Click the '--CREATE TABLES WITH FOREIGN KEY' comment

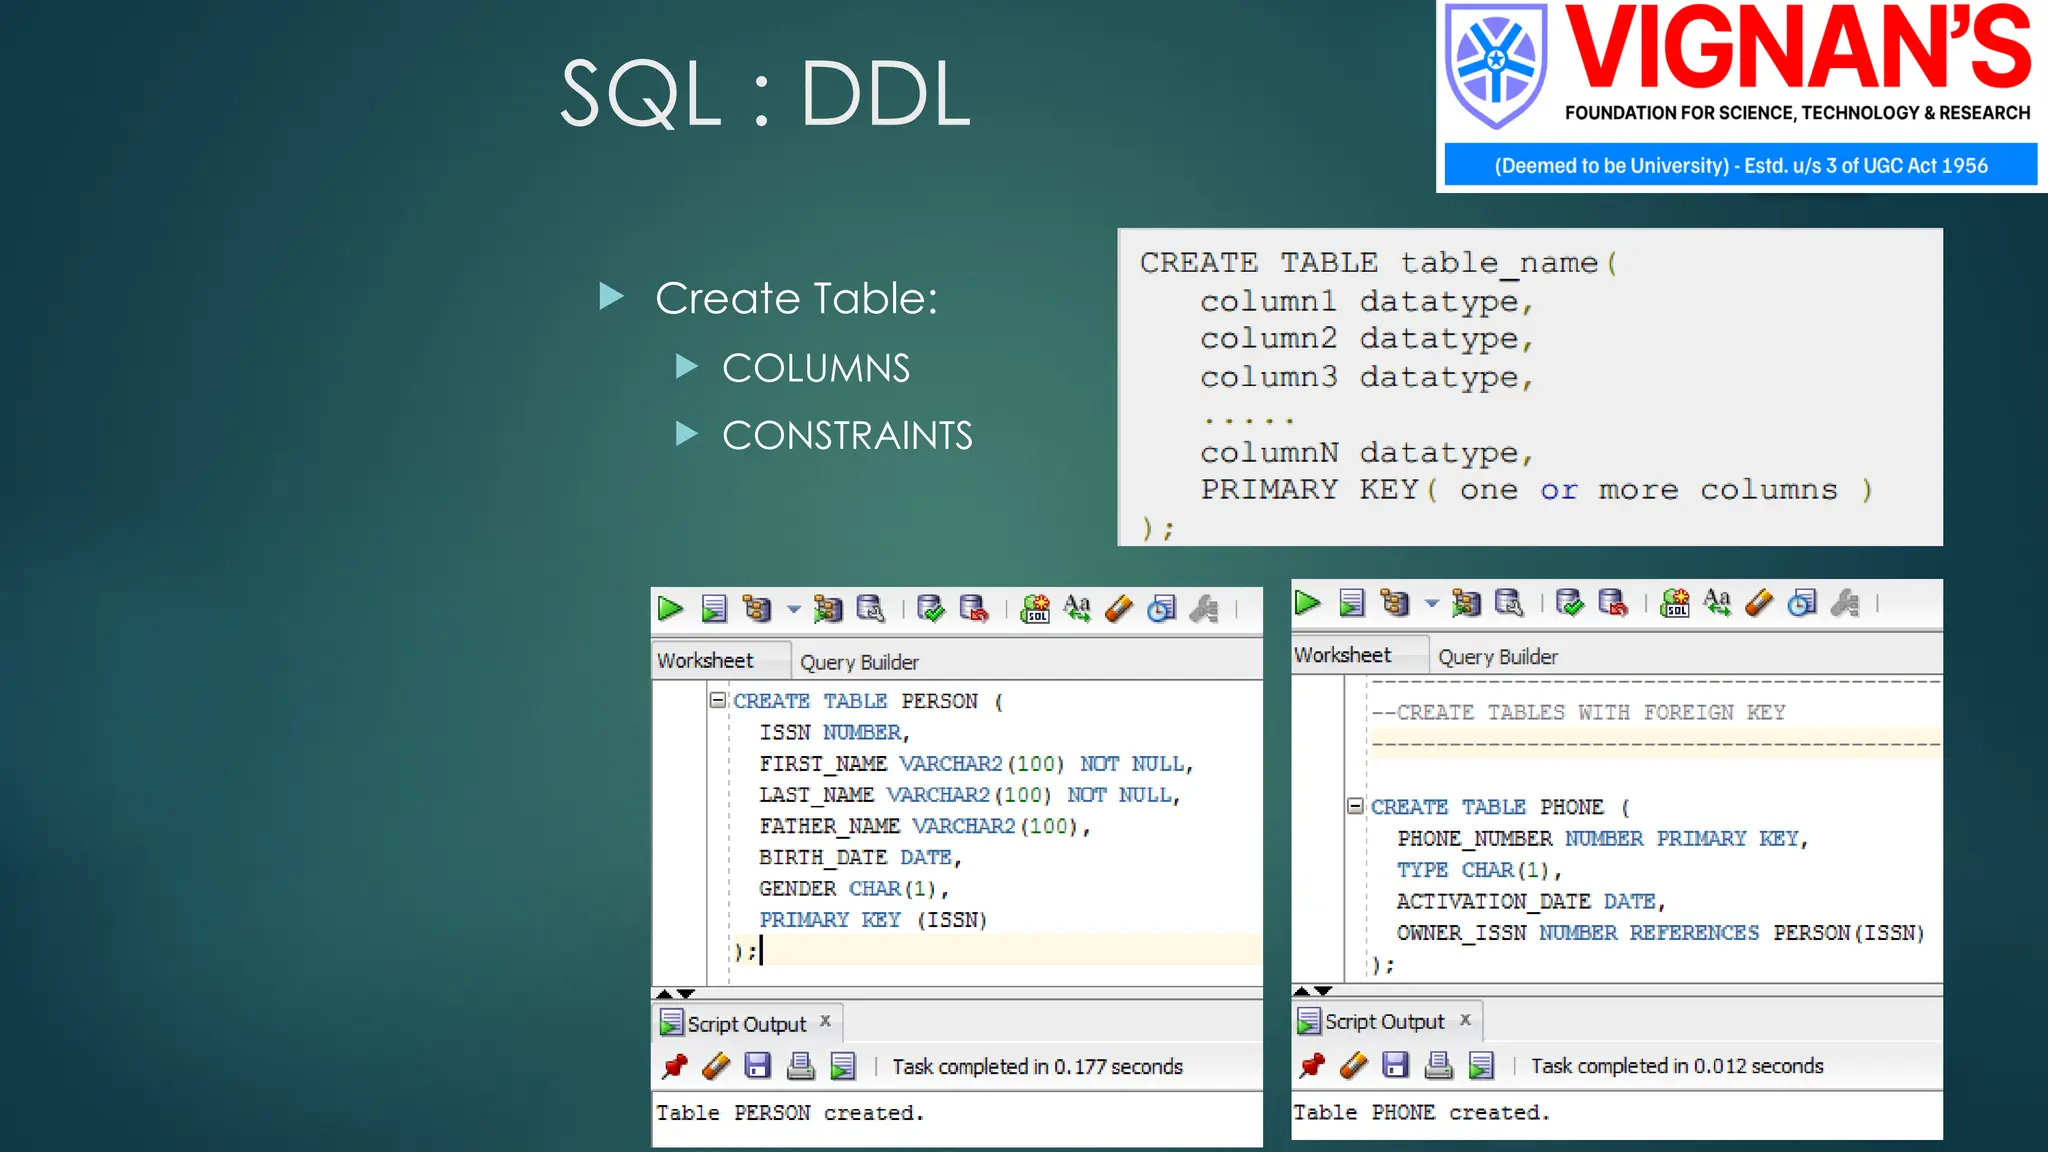[x=1578, y=712]
